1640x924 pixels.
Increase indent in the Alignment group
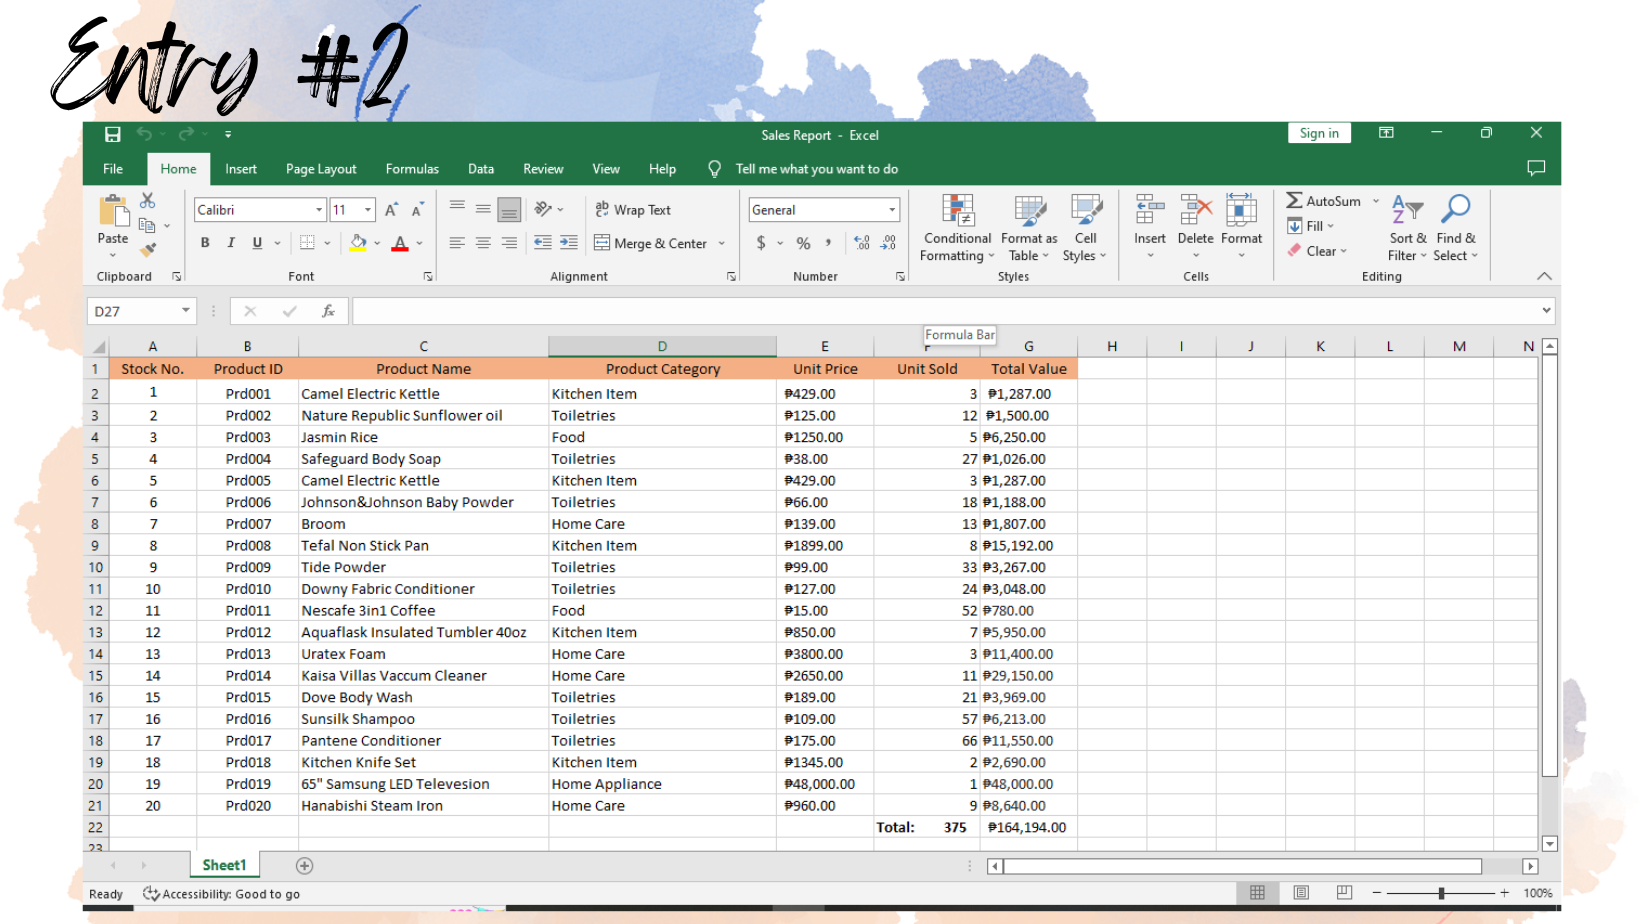coord(569,243)
